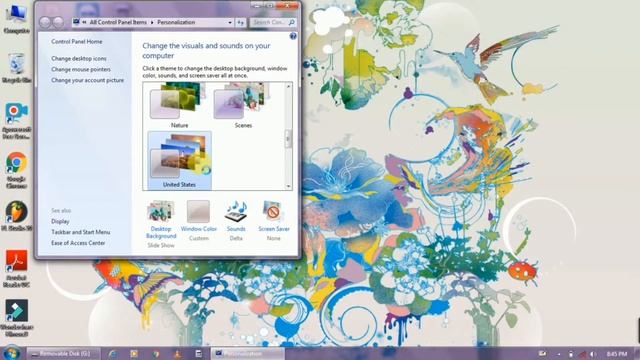Open Window Color custom settings
This screenshot has width=640, height=360.
click(x=199, y=220)
